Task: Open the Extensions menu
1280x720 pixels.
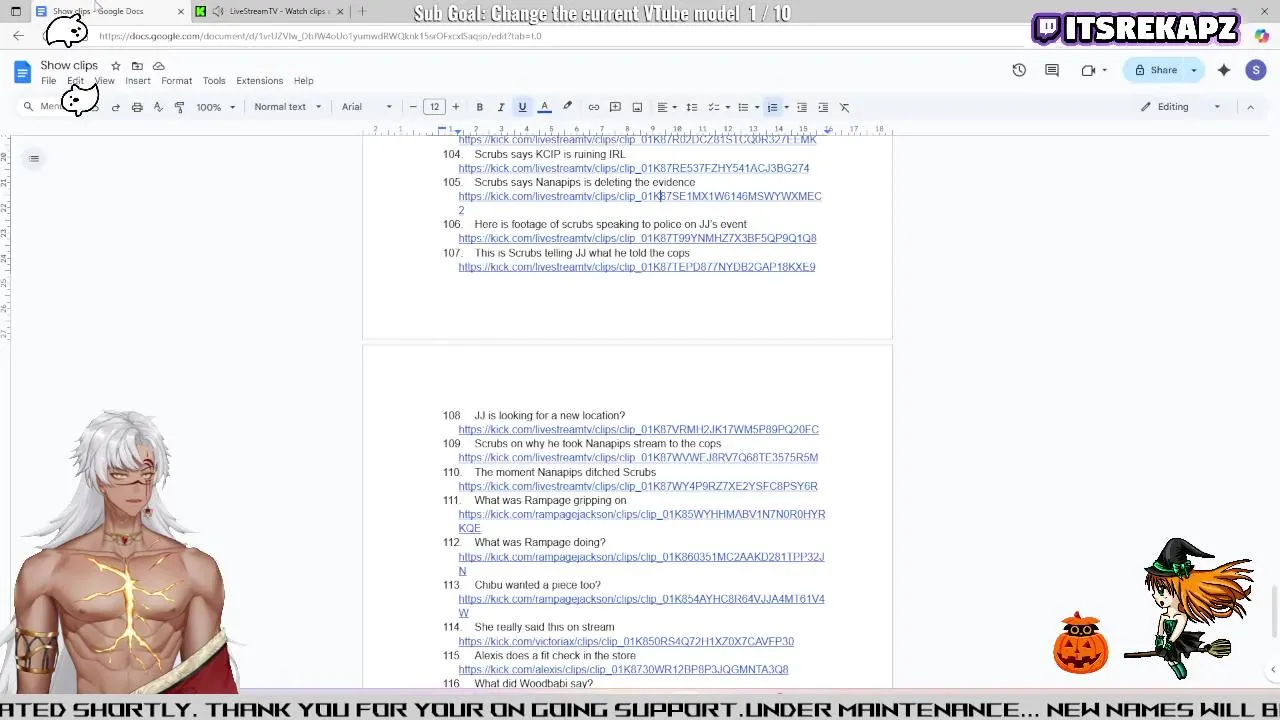Action: click(260, 81)
